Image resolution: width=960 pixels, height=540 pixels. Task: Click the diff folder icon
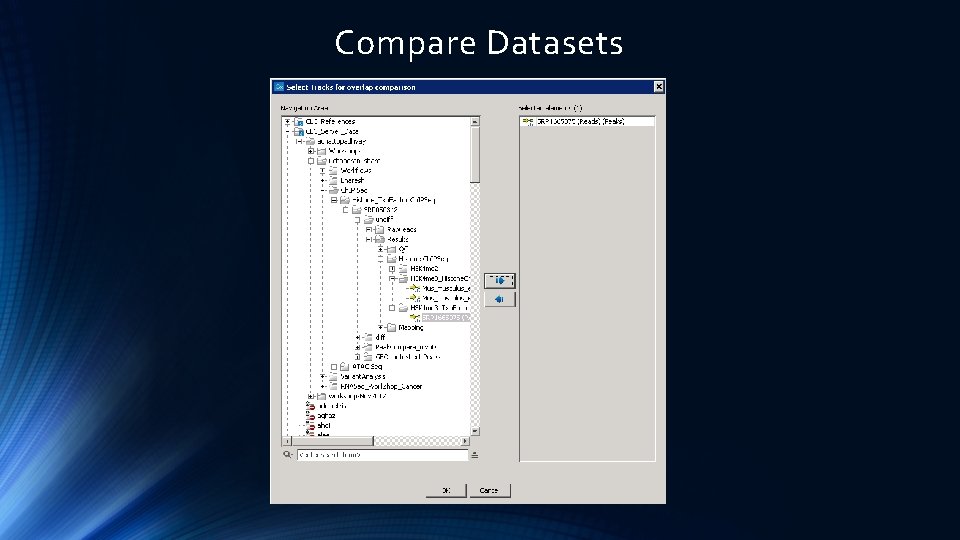(368, 337)
